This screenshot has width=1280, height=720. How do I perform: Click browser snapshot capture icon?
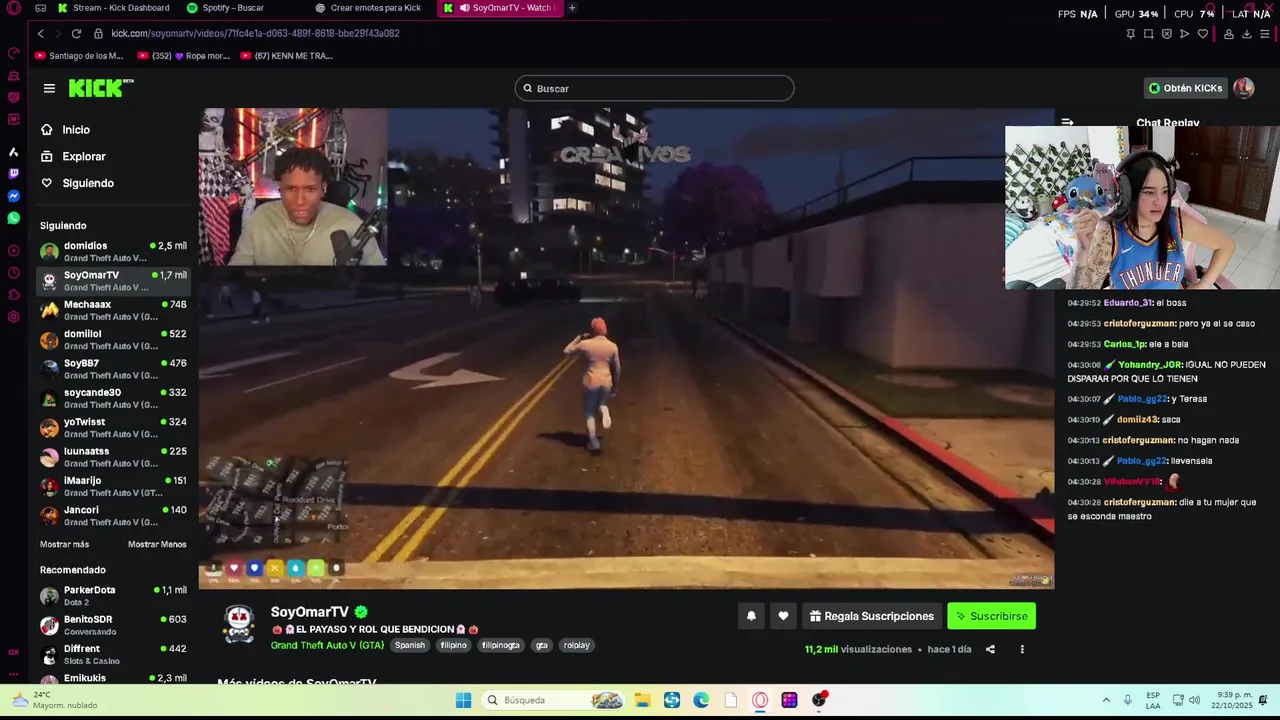coord(1148,33)
